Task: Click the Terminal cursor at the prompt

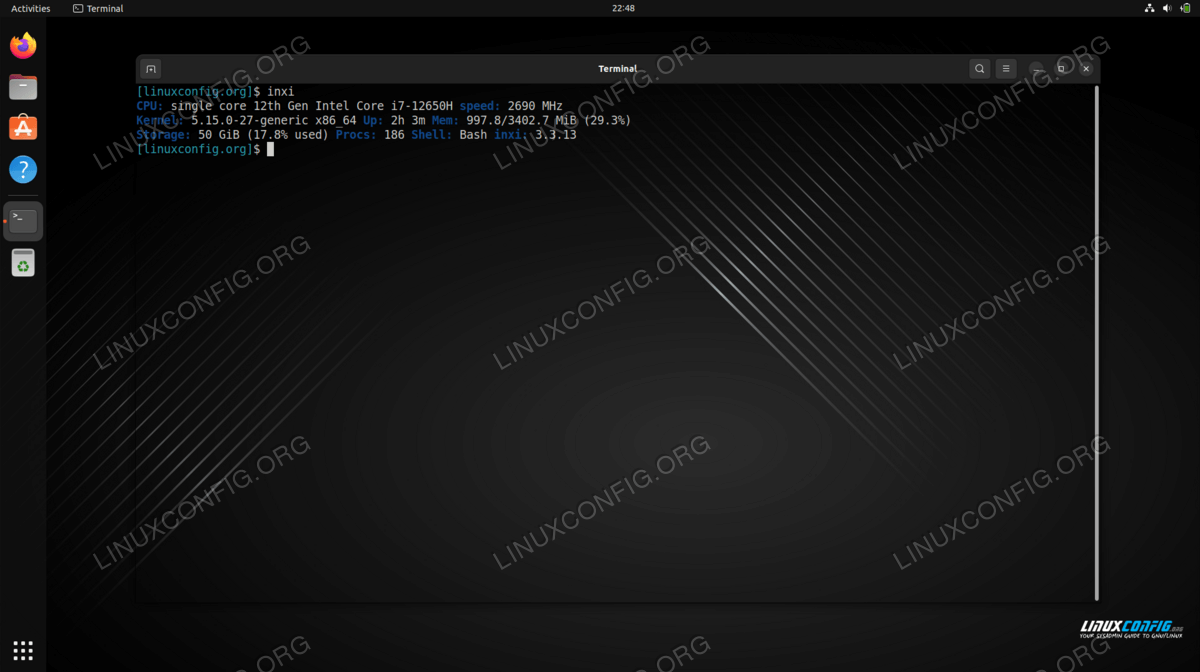Action: pos(270,149)
